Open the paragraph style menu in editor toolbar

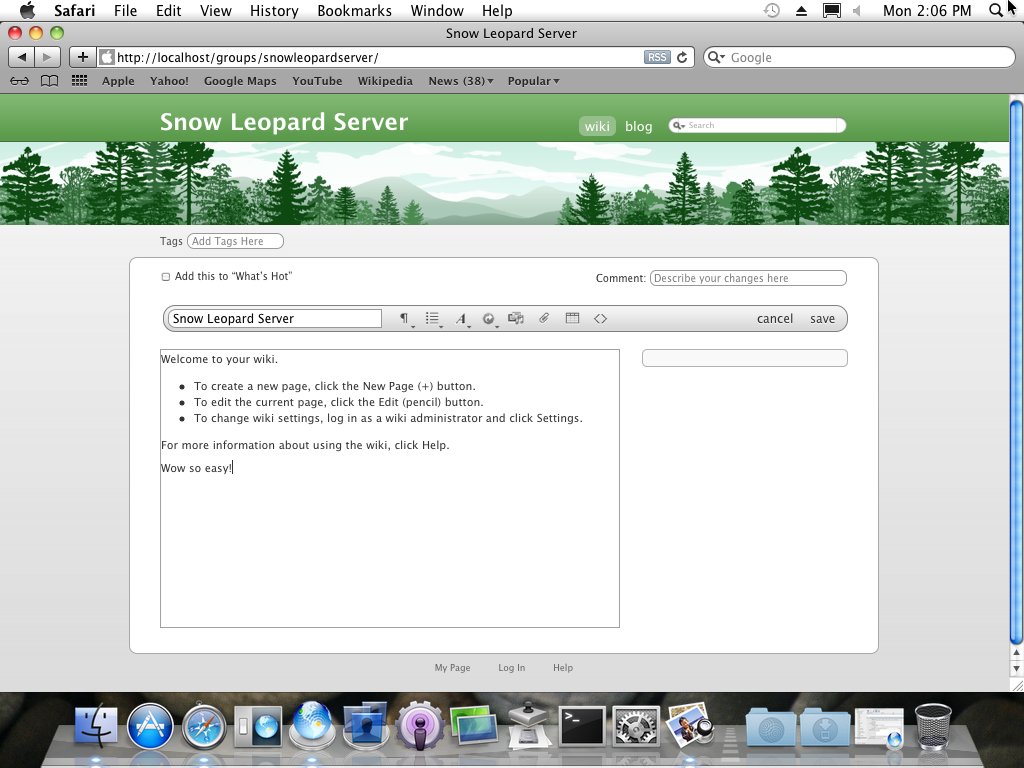[406, 319]
